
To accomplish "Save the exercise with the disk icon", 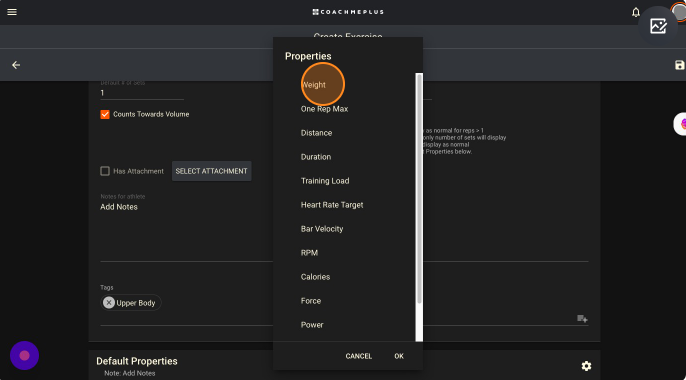I will pyautogui.click(x=679, y=65).
